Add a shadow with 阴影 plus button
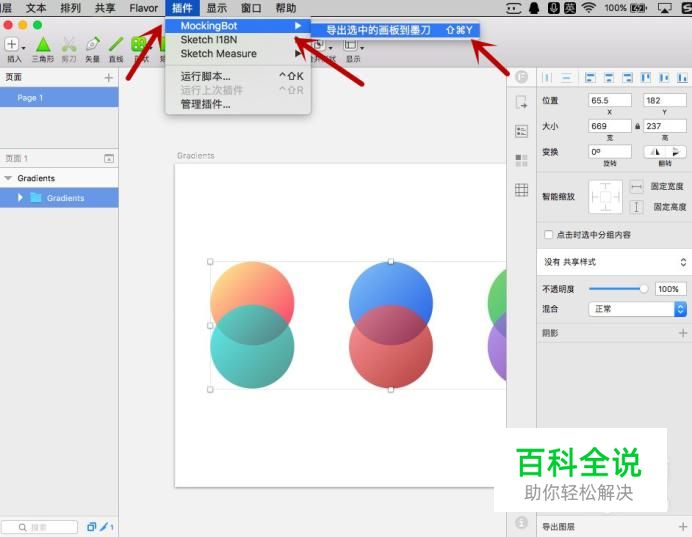The image size is (692, 537). (x=683, y=333)
